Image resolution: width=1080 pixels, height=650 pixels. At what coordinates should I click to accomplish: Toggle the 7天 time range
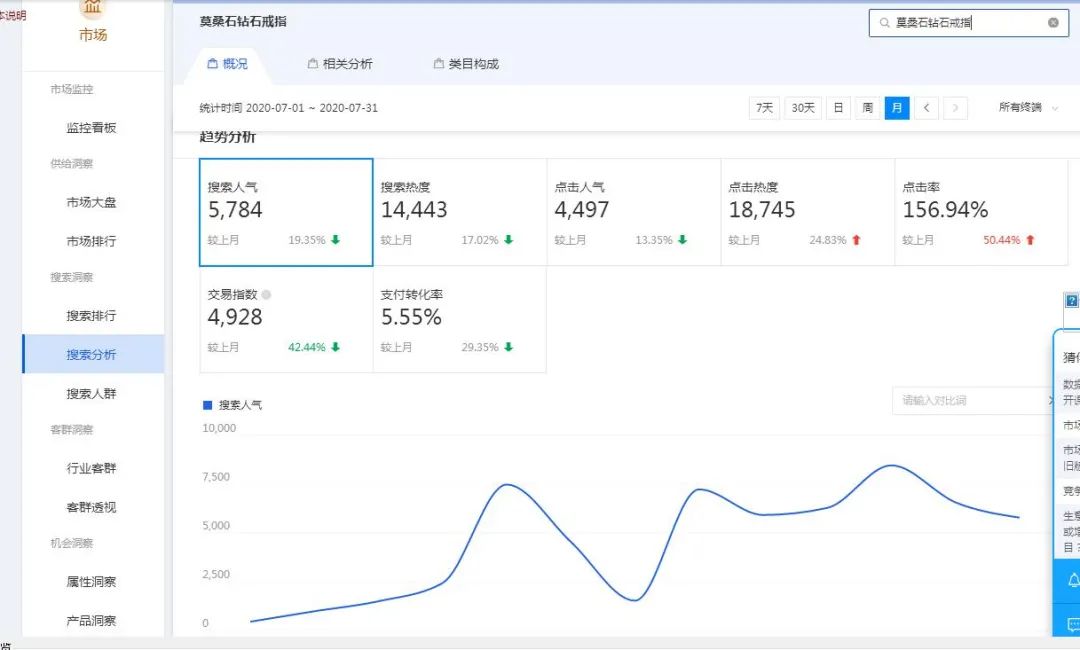764,107
